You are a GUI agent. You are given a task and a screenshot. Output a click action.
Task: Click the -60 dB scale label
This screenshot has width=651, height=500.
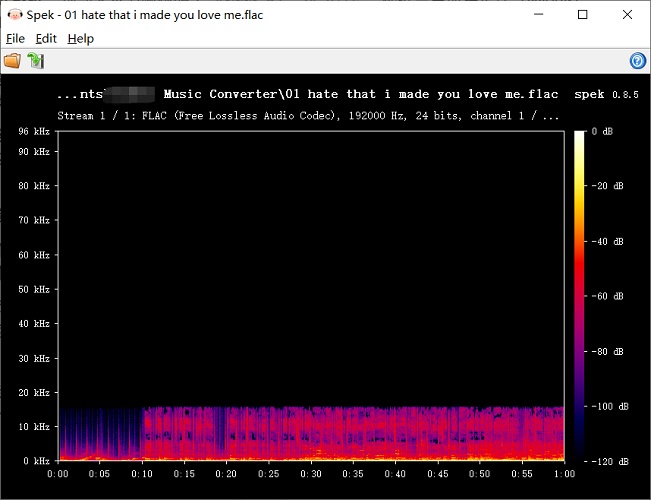point(607,296)
